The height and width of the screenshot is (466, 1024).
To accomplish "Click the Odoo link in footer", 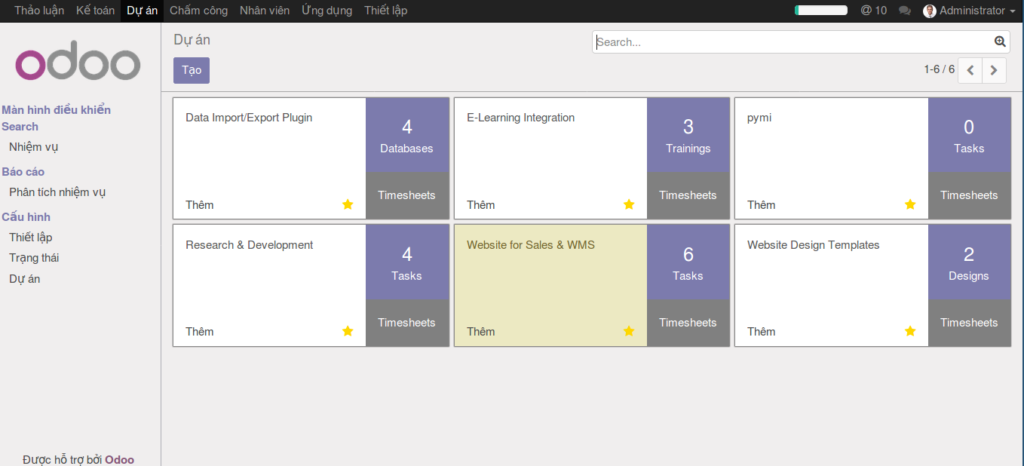I will (x=120, y=459).
